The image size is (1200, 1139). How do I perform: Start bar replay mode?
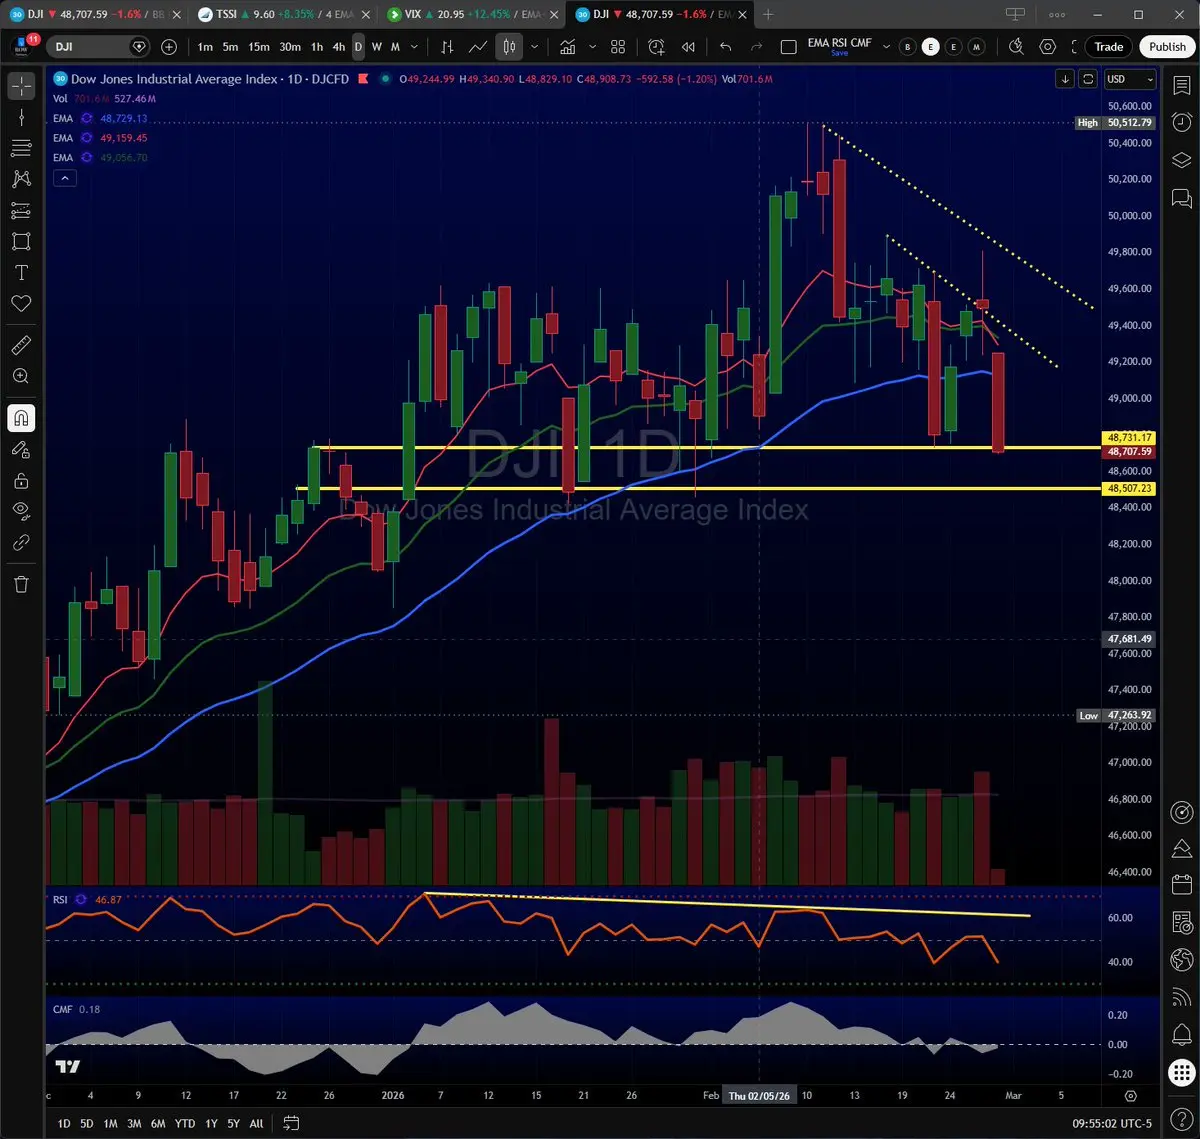688,47
